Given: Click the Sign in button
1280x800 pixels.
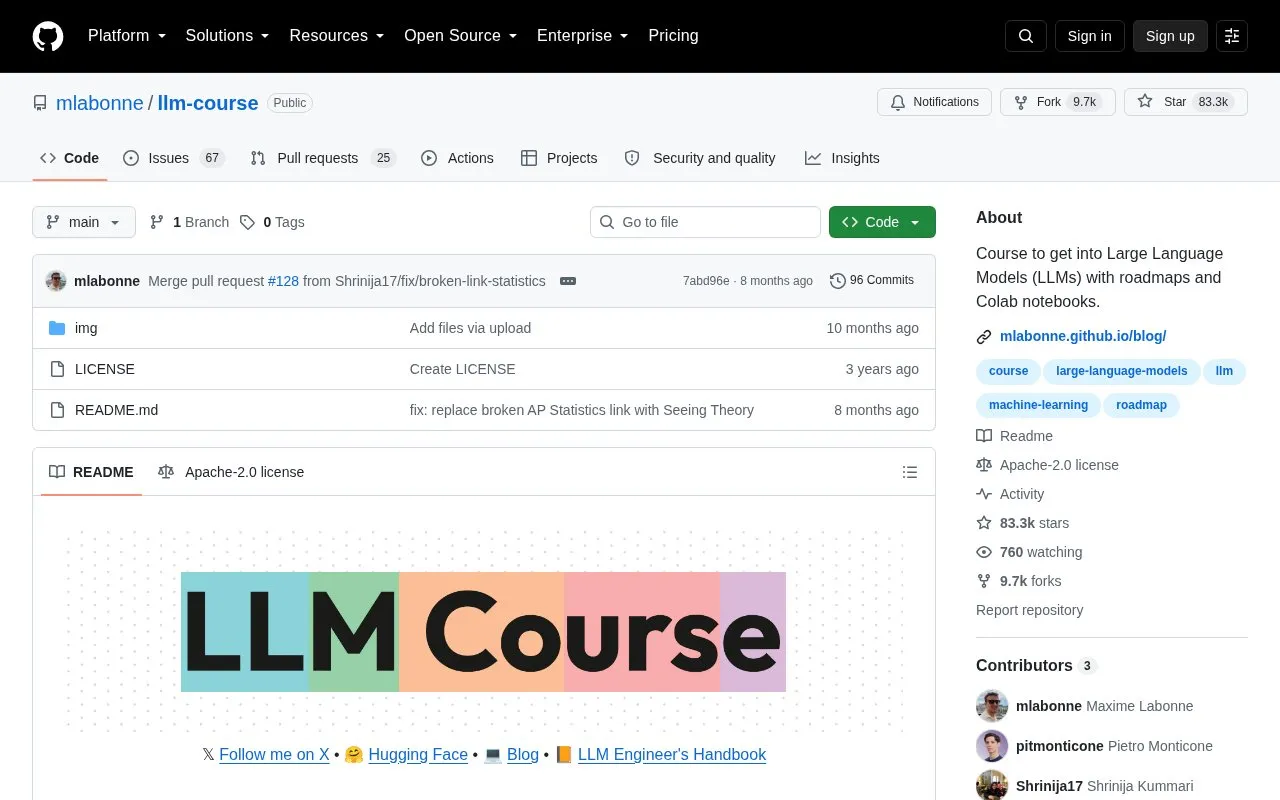Looking at the screenshot, I should (1089, 36).
